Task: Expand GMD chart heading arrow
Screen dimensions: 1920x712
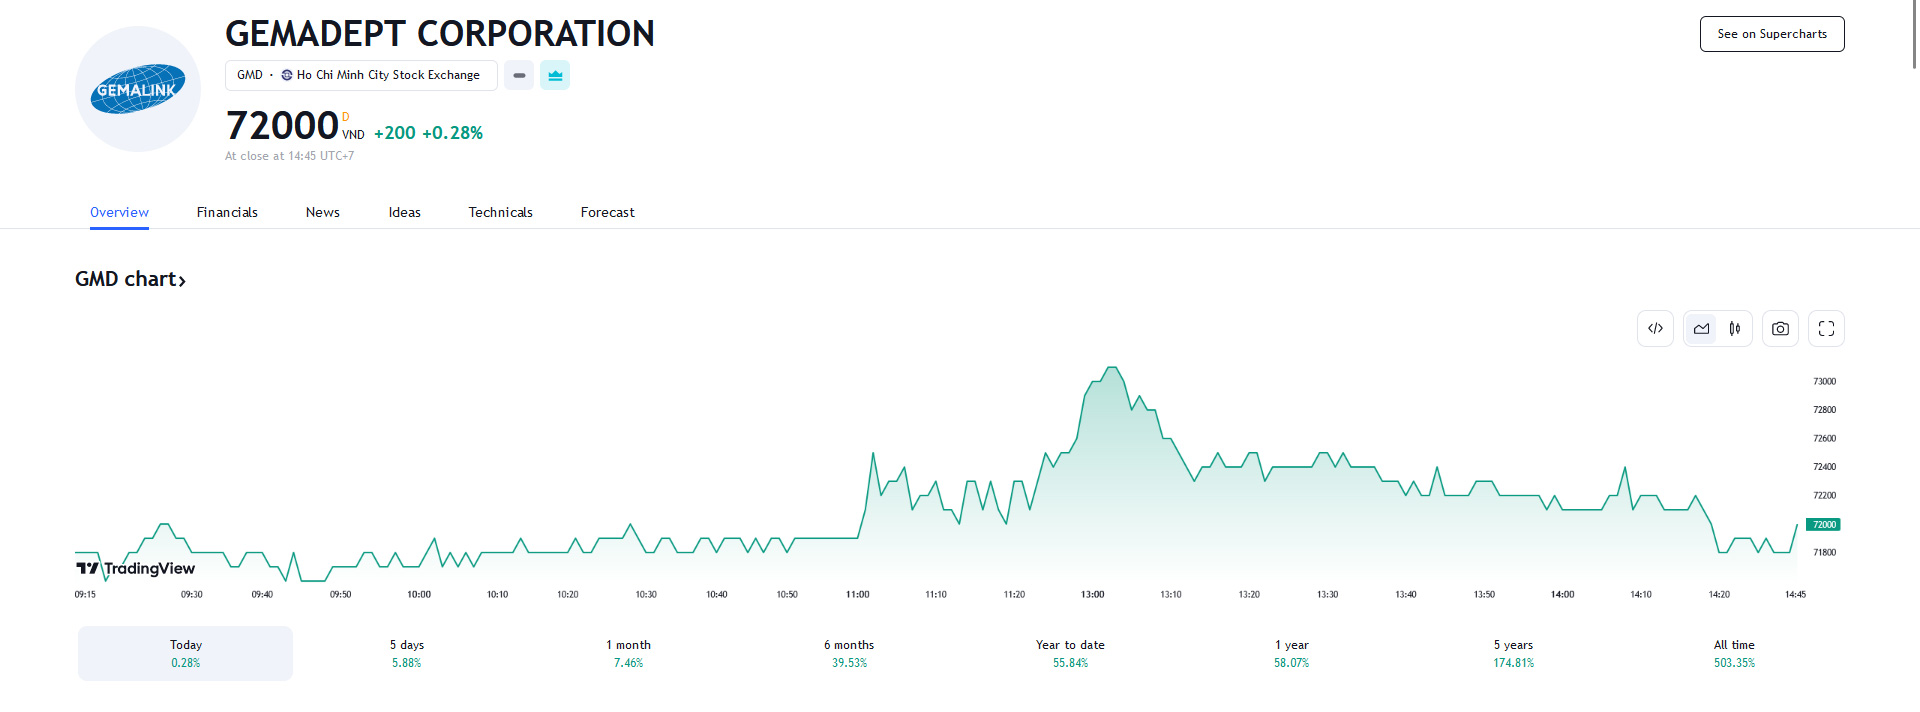Action: coord(182,281)
